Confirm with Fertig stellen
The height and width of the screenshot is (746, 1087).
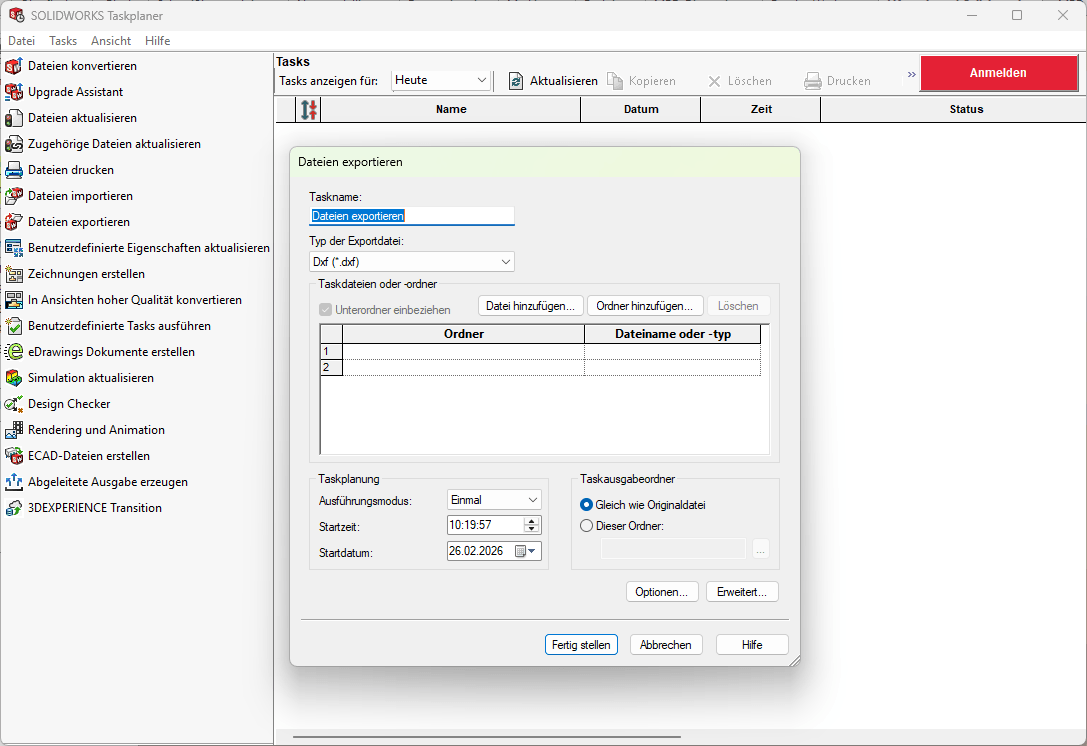click(x=581, y=644)
